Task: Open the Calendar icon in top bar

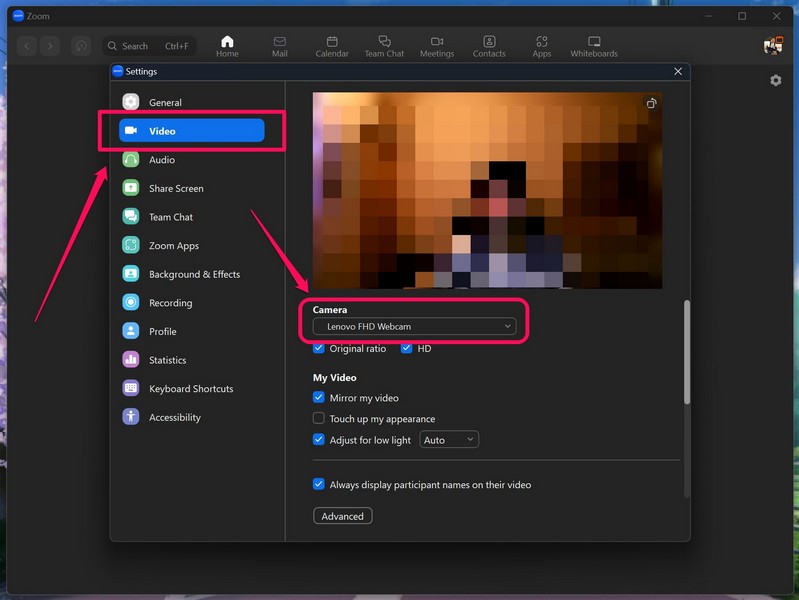Action: pos(331,46)
